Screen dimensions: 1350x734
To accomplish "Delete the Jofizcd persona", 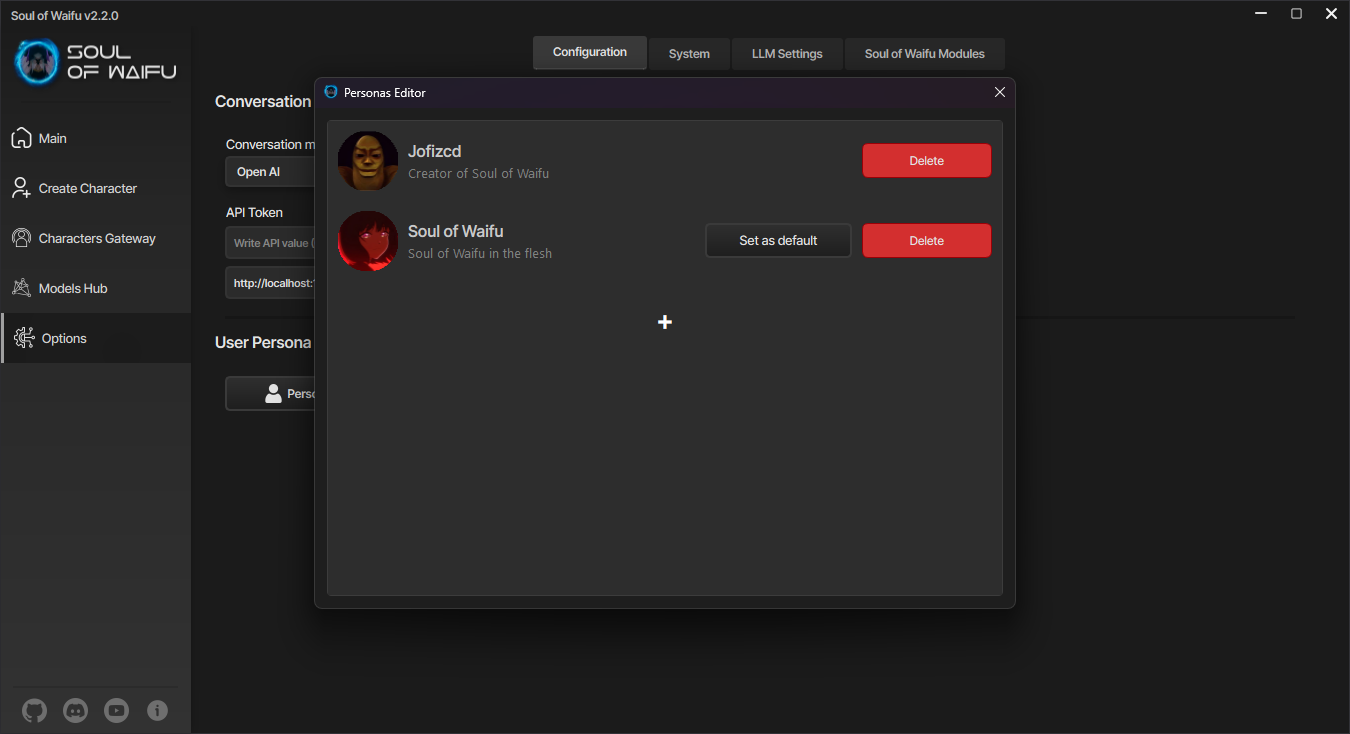I will click(927, 161).
